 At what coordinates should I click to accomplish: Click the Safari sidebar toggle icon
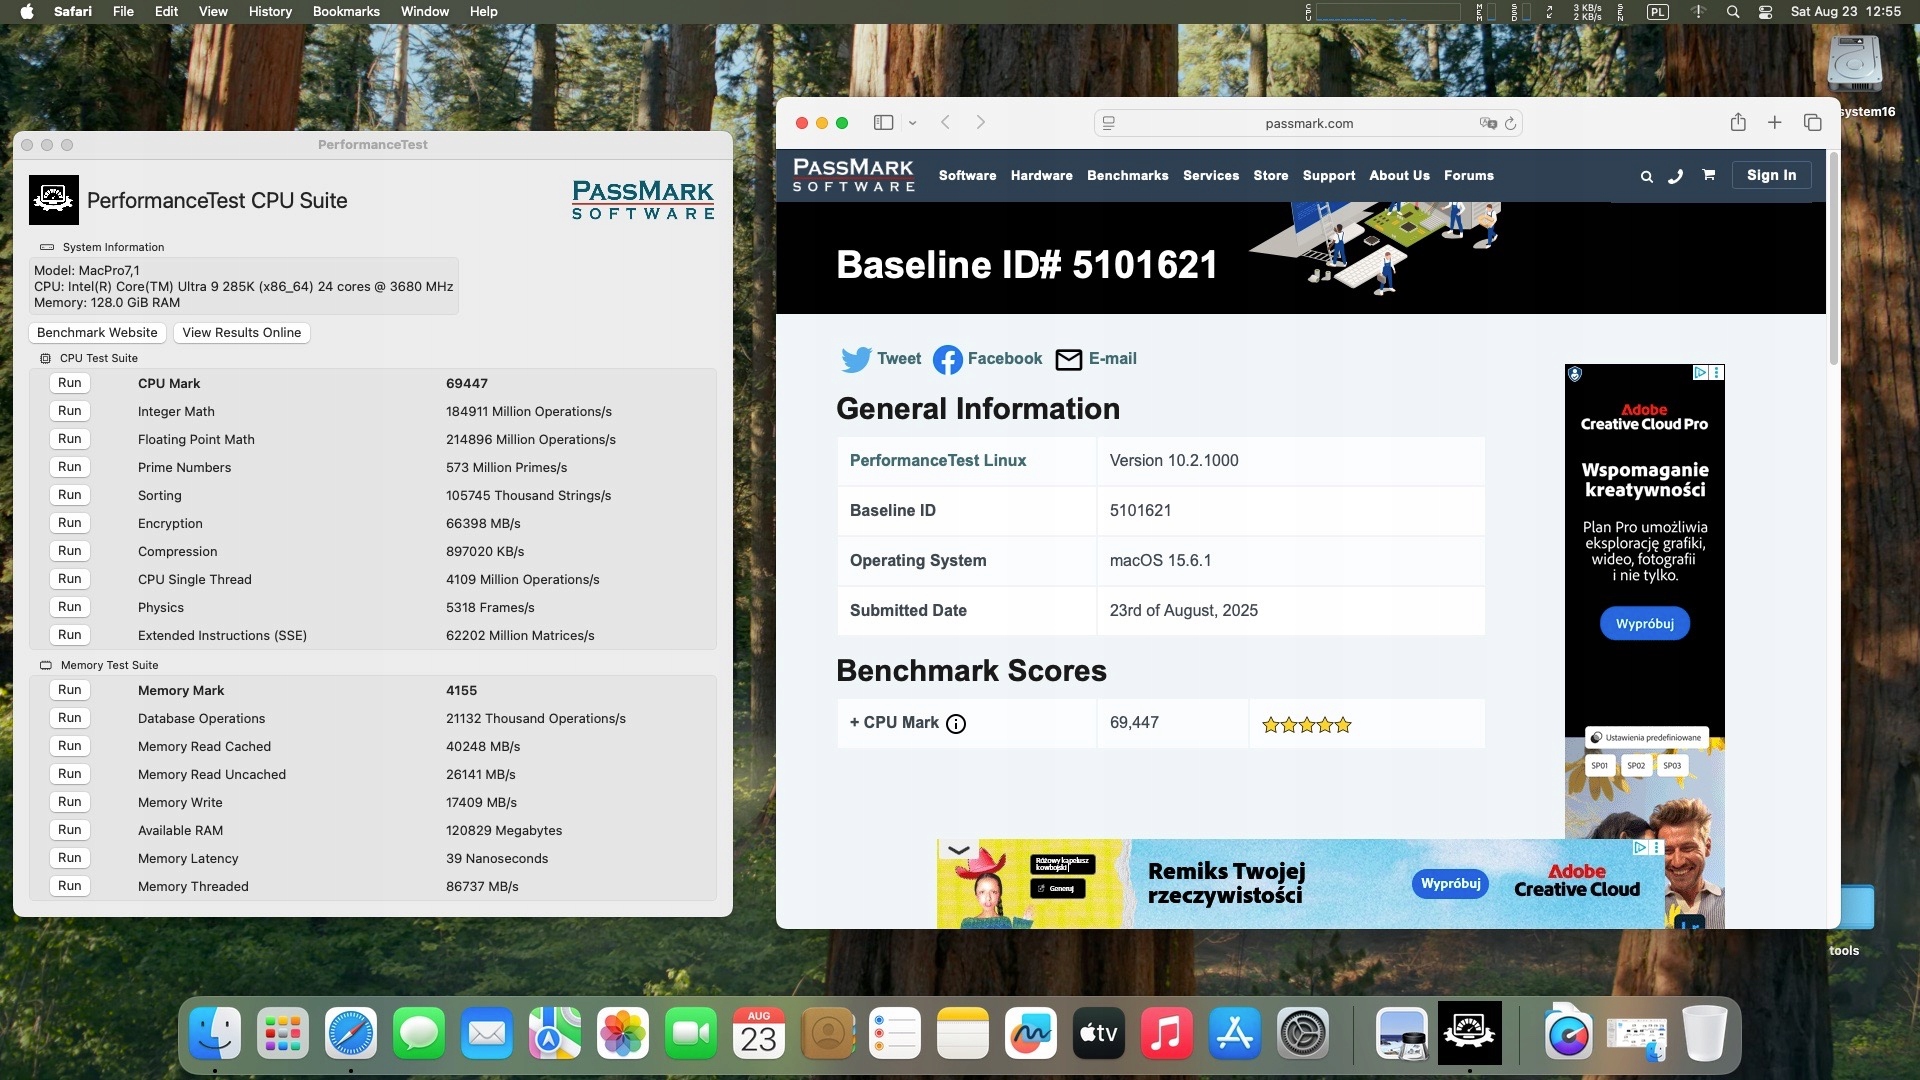(x=883, y=123)
